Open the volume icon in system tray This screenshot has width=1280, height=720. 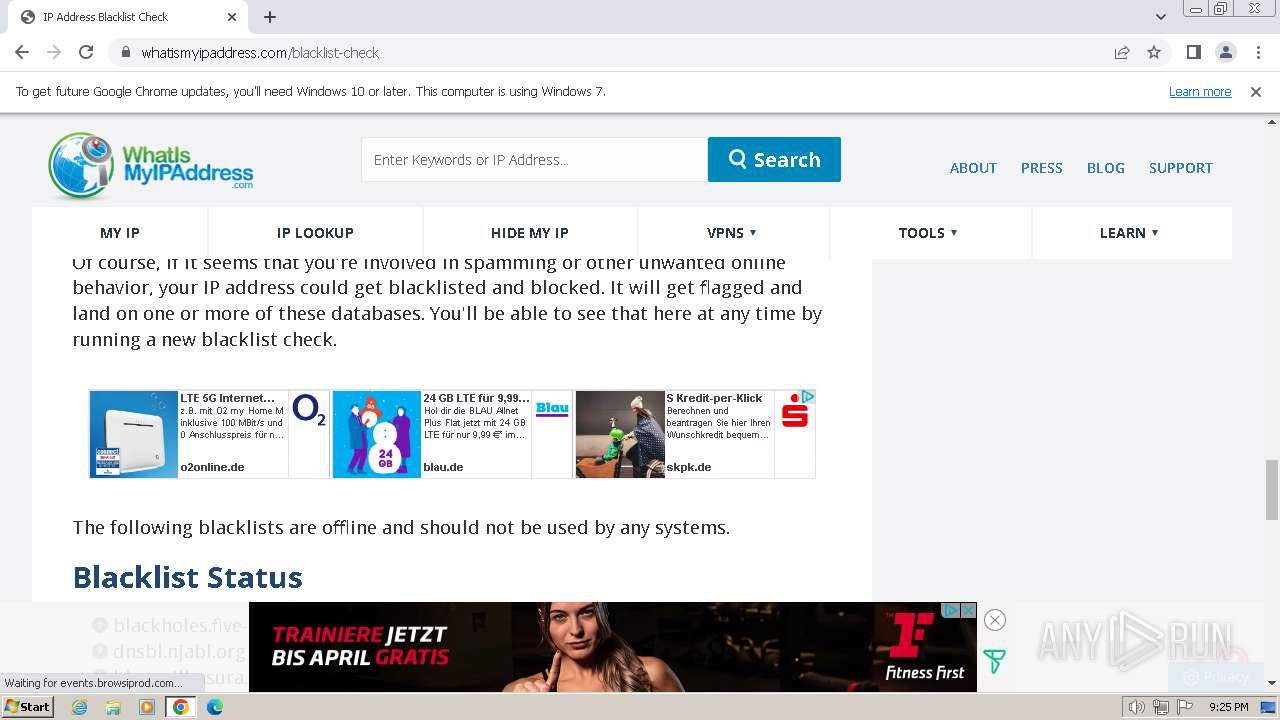pos(1137,707)
